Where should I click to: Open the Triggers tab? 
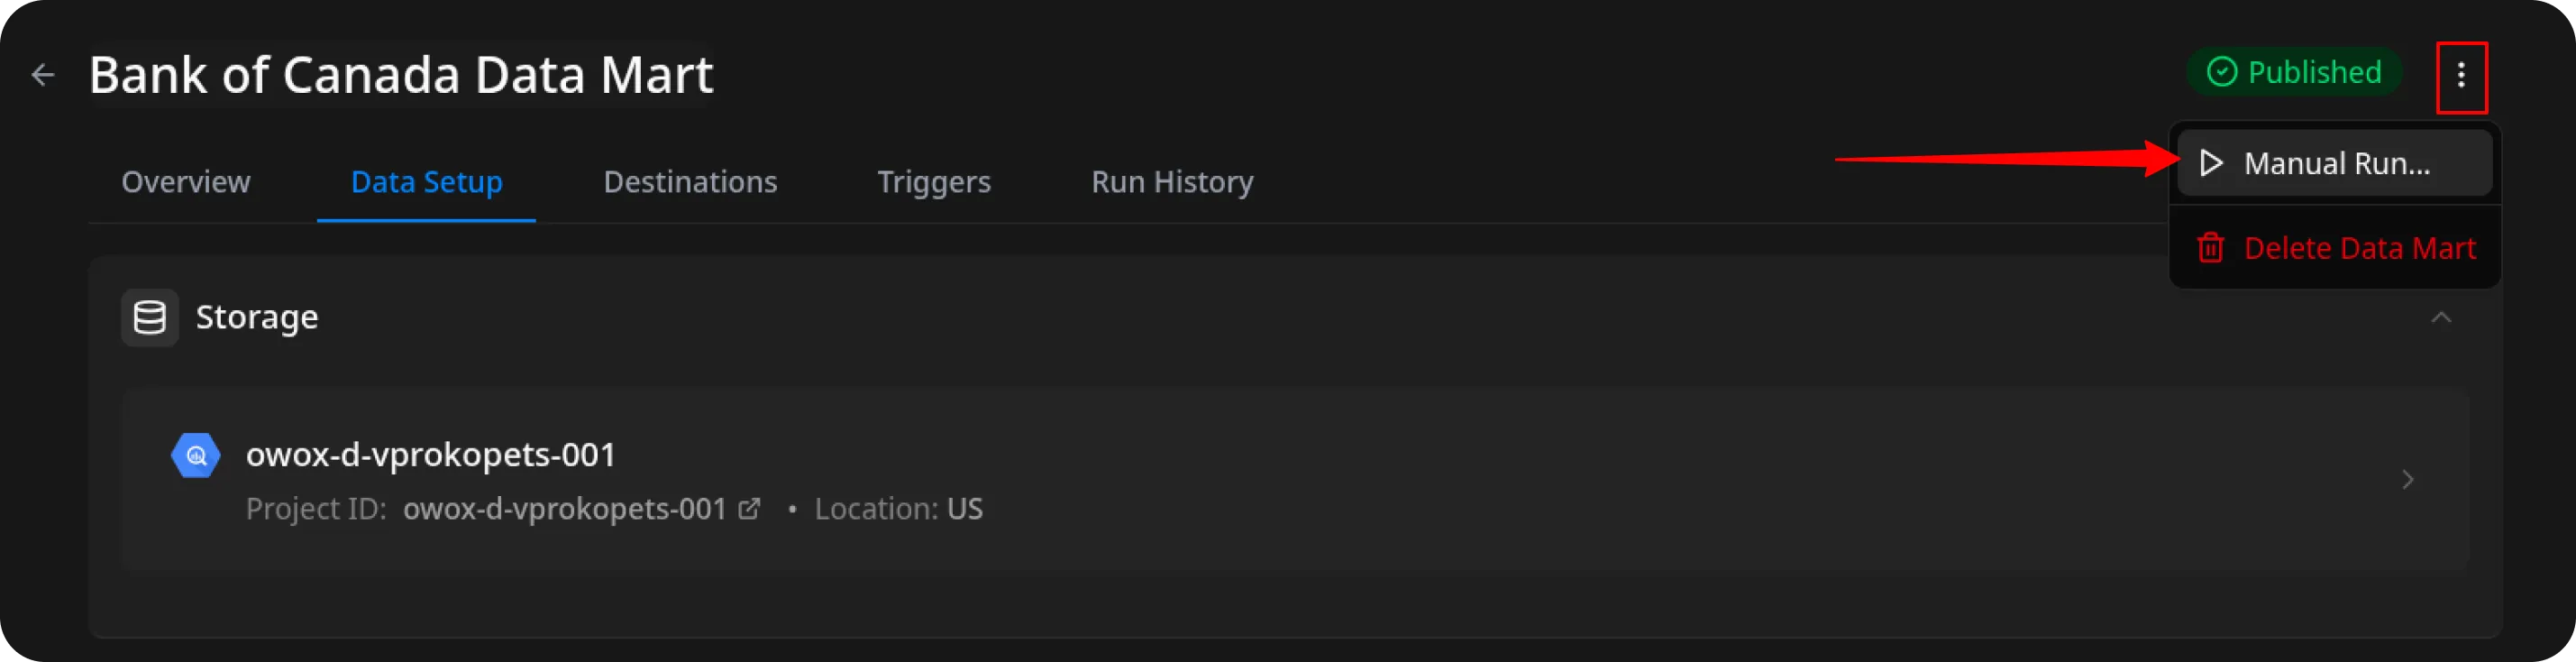(934, 182)
